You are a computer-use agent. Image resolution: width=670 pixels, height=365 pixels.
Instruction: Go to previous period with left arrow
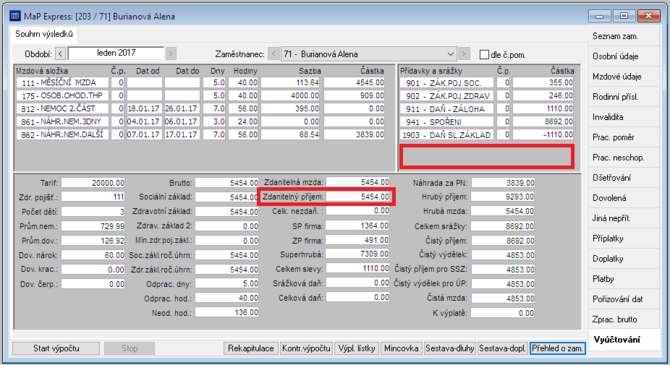click(x=60, y=54)
